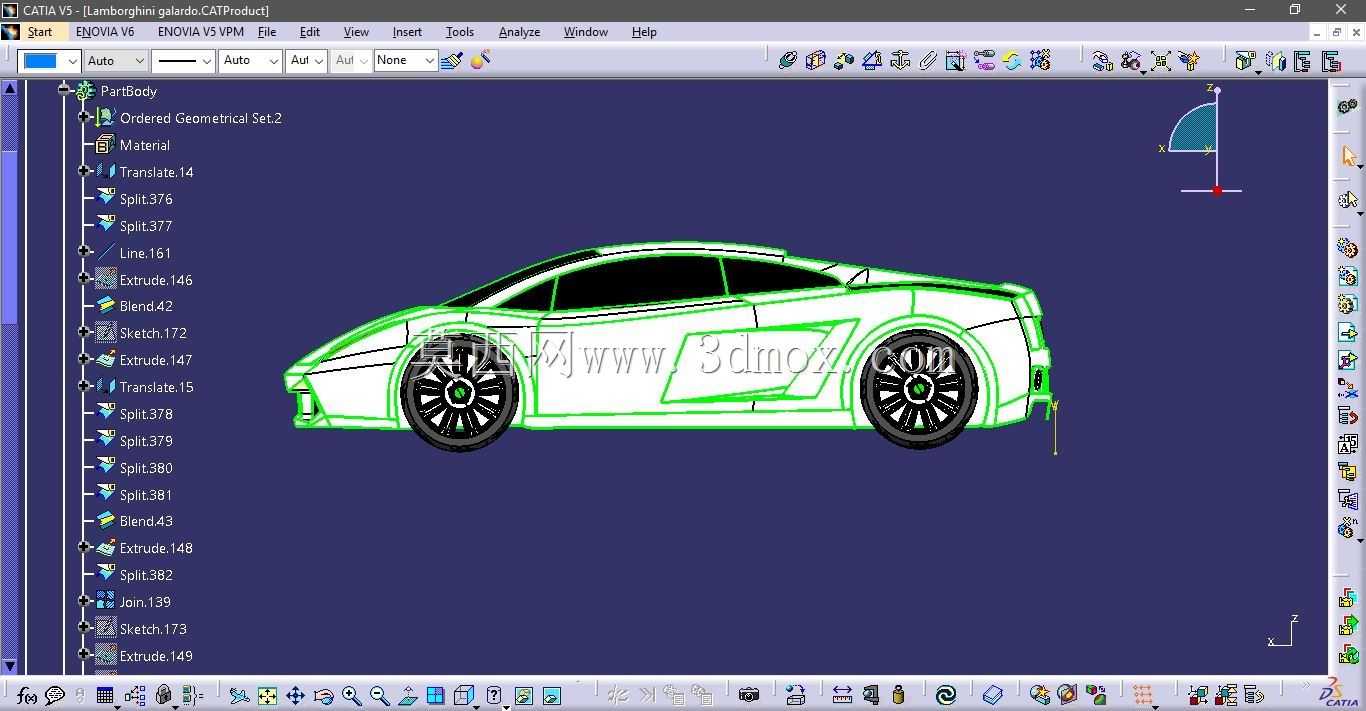The height and width of the screenshot is (711, 1366).
Task: Click the Painter brush icon
Action: [452, 60]
